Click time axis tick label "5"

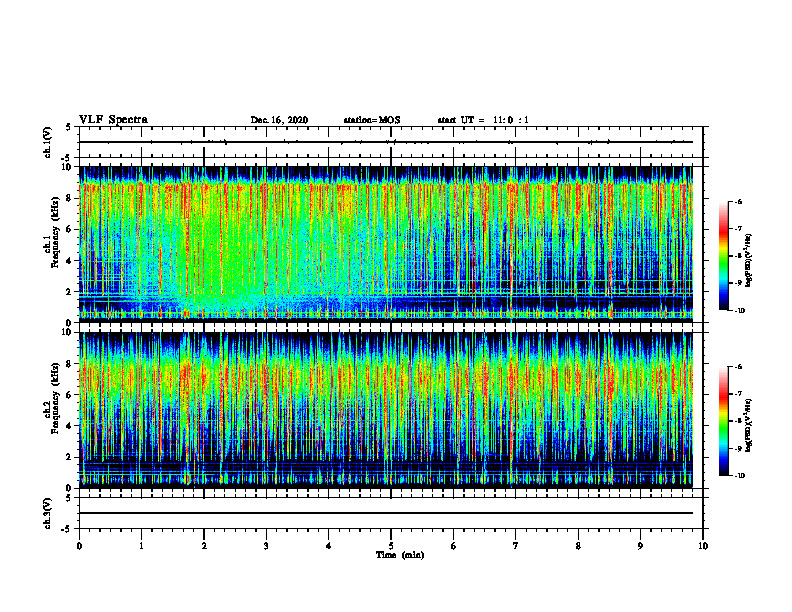coord(391,546)
